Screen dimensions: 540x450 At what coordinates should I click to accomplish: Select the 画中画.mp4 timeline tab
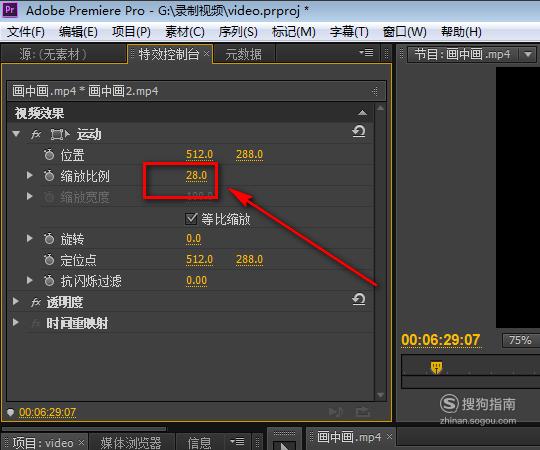(349, 437)
